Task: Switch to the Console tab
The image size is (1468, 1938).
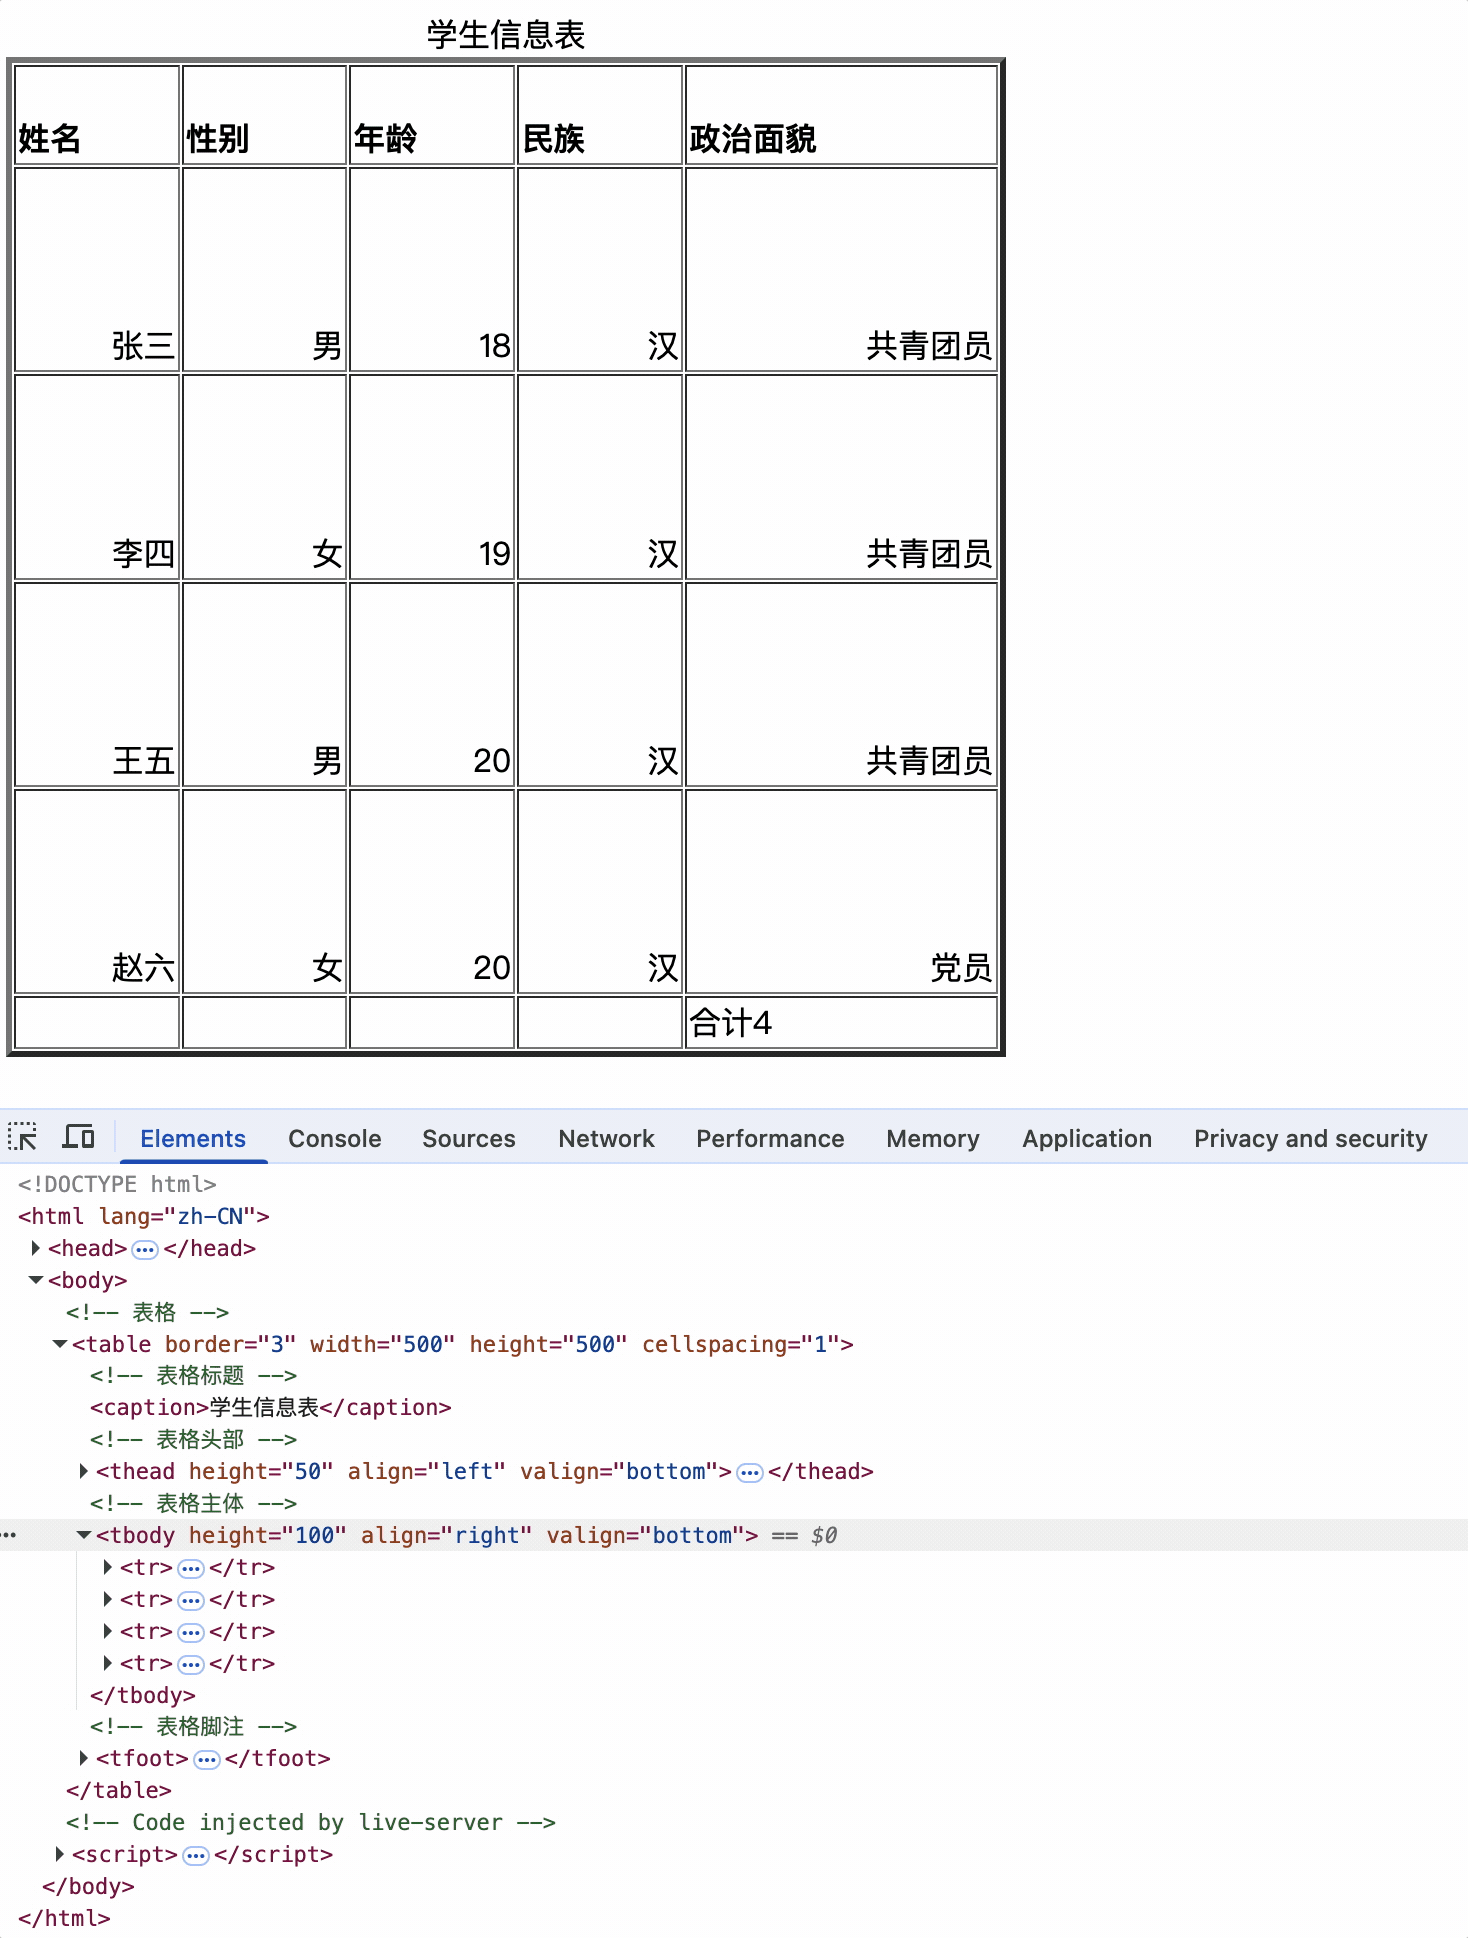Action: 335,1138
